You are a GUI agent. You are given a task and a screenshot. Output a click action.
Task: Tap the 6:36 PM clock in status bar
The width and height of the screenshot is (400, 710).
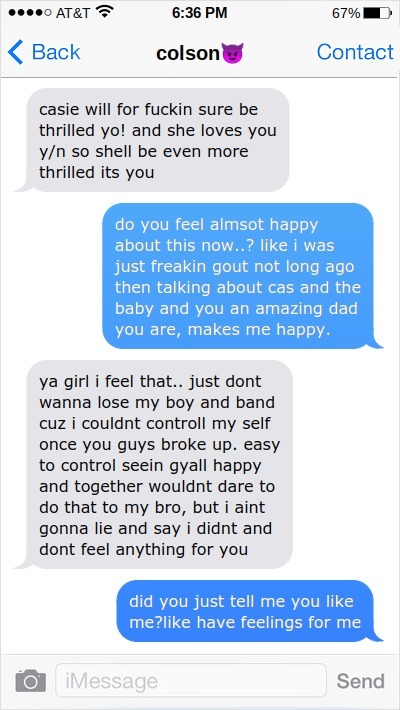[199, 13]
